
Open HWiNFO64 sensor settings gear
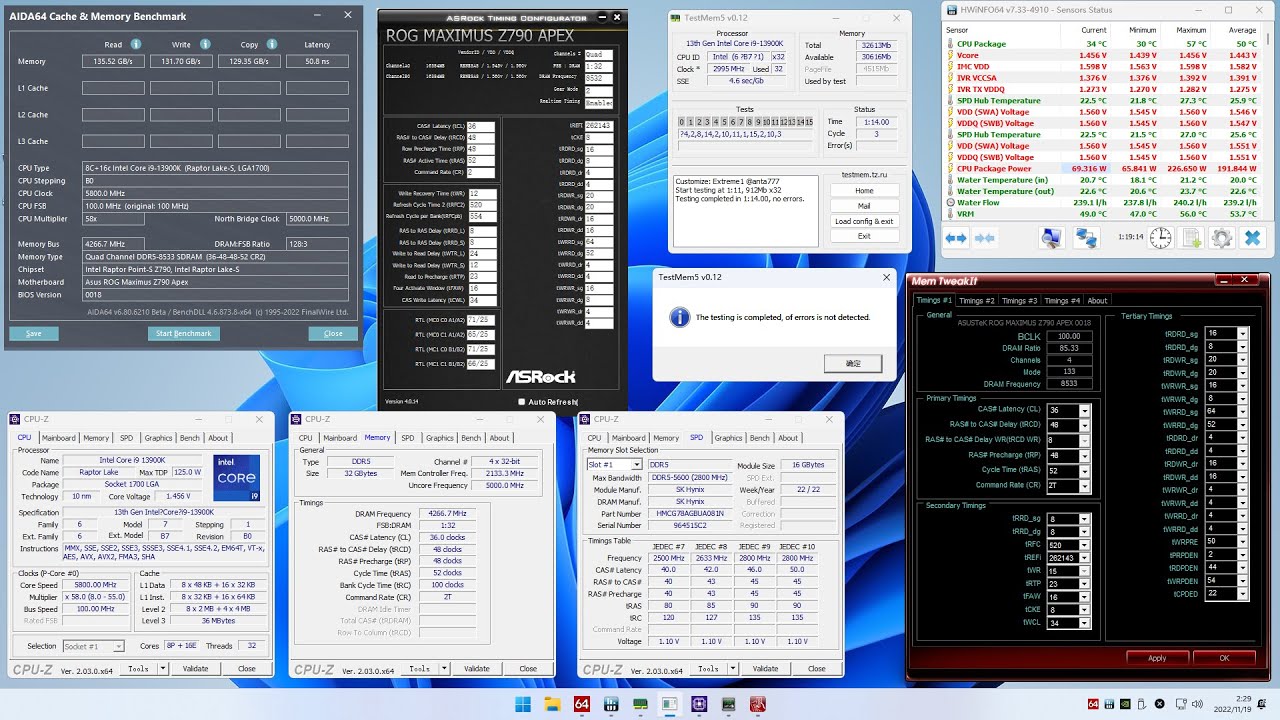point(1221,238)
